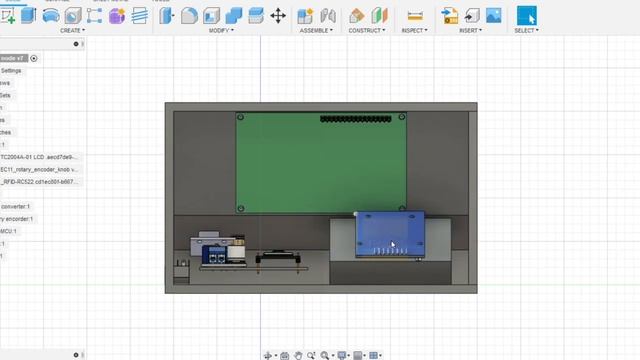This screenshot has width=640, height=360.
Task: Select the Offset Plane tool
Action: (356, 16)
